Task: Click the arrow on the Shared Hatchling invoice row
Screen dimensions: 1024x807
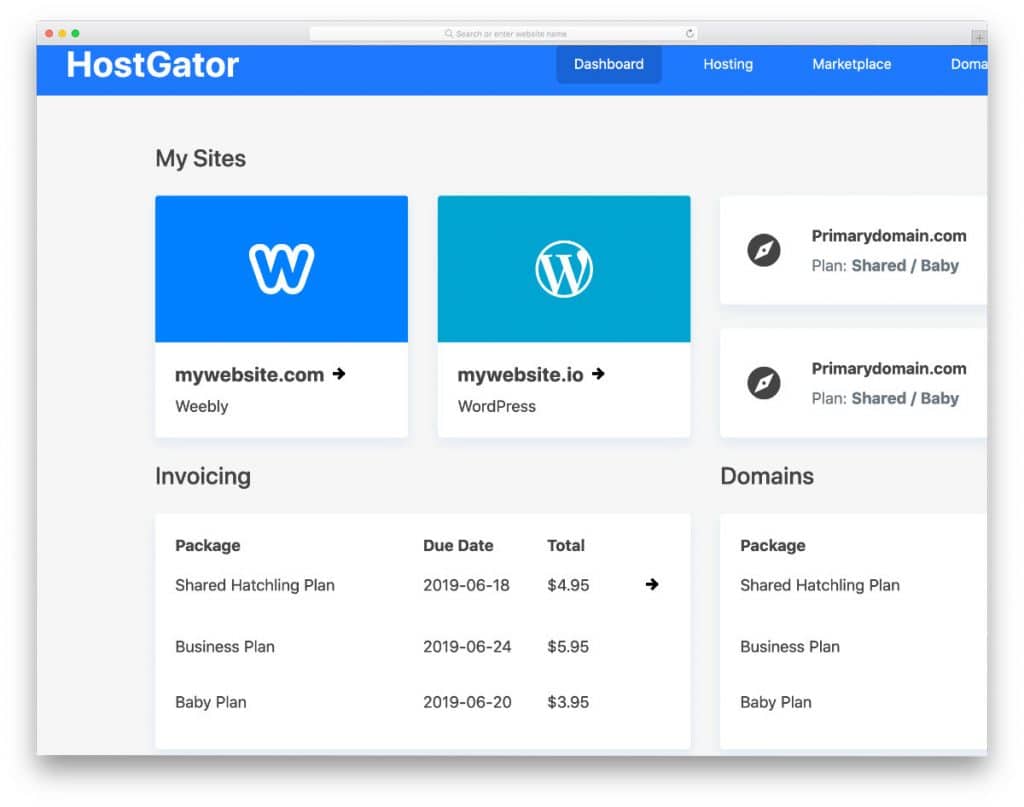Action: point(652,585)
